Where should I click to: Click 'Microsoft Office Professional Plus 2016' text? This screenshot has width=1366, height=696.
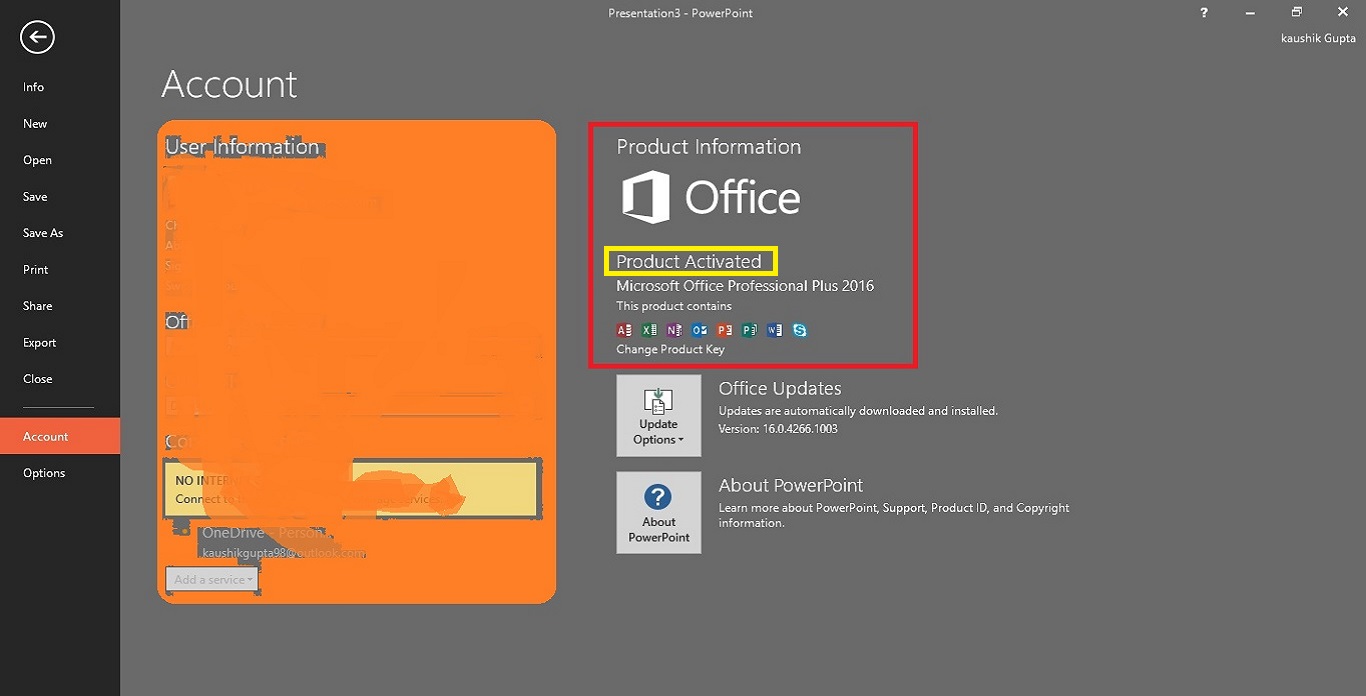pyautogui.click(x=745, y=286)
